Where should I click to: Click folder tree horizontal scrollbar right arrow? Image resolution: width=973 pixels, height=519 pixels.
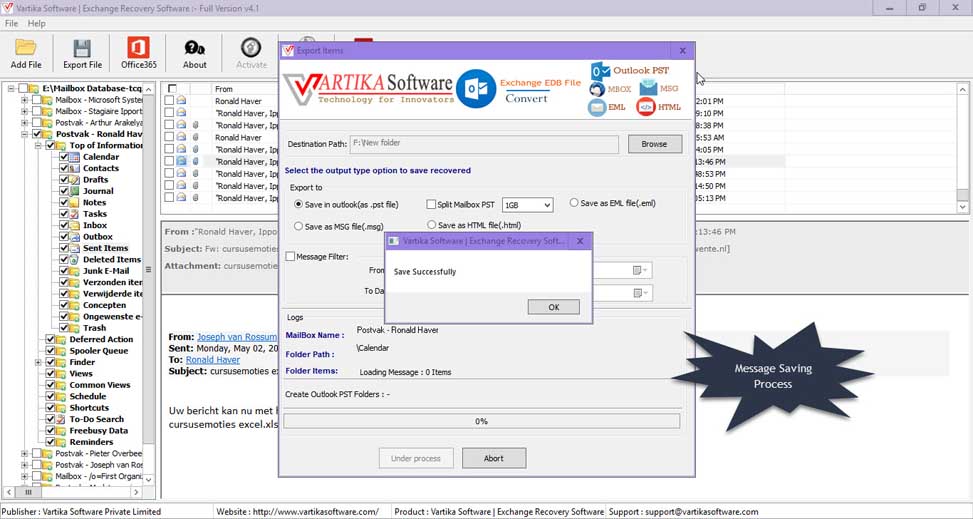(x=136, y=492)
